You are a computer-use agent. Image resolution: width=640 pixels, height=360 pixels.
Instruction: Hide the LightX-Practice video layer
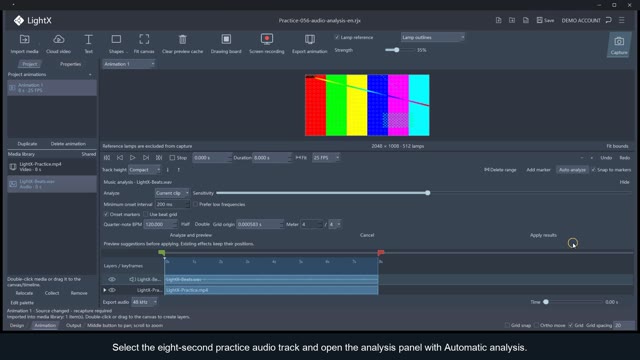pos(112,290)
